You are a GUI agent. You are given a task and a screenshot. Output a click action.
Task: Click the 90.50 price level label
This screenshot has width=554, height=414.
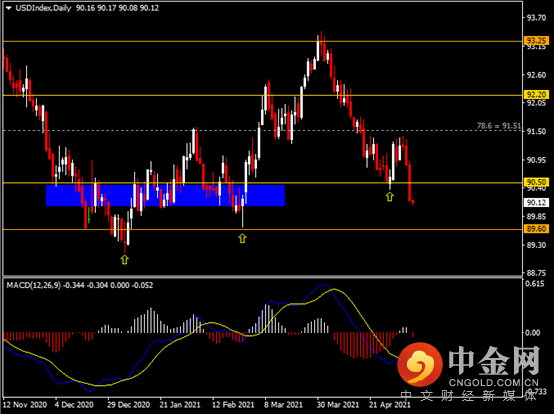point(536,182)
